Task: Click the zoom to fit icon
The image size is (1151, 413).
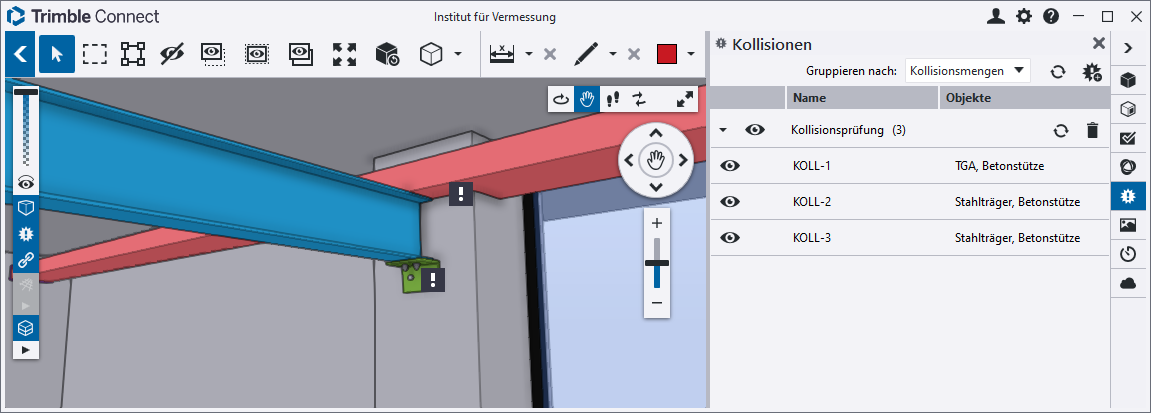Action: [344, 54]
